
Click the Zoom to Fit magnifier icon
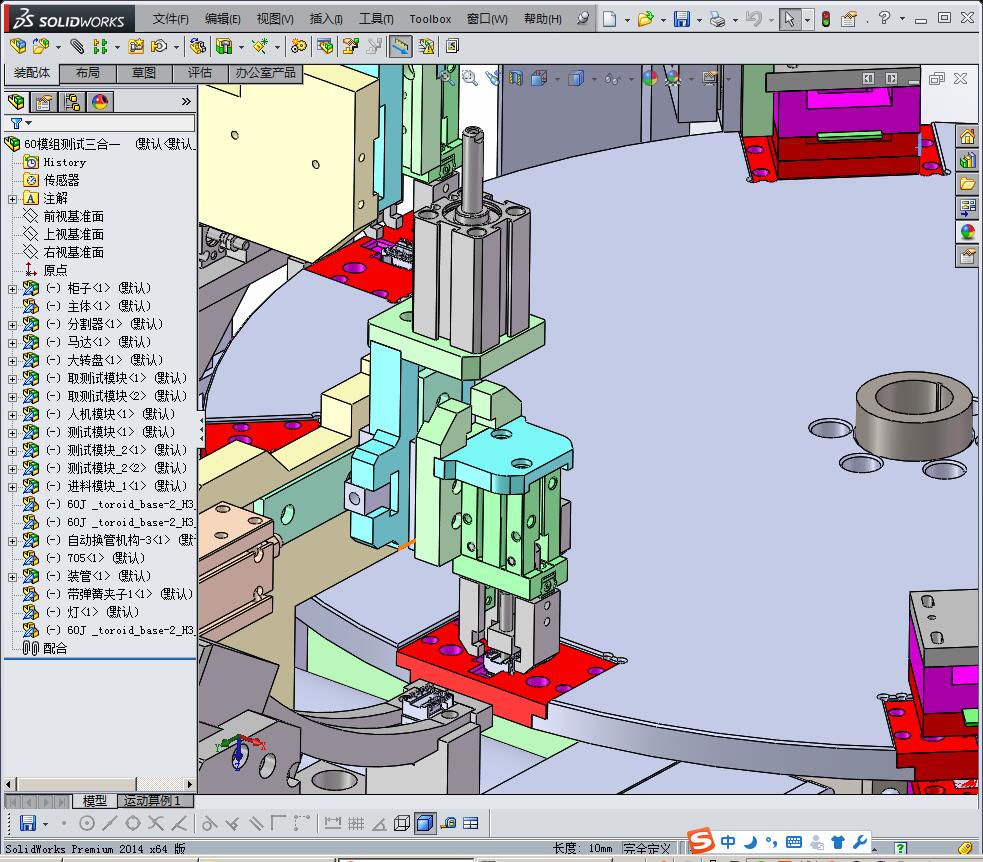[447, 77]
